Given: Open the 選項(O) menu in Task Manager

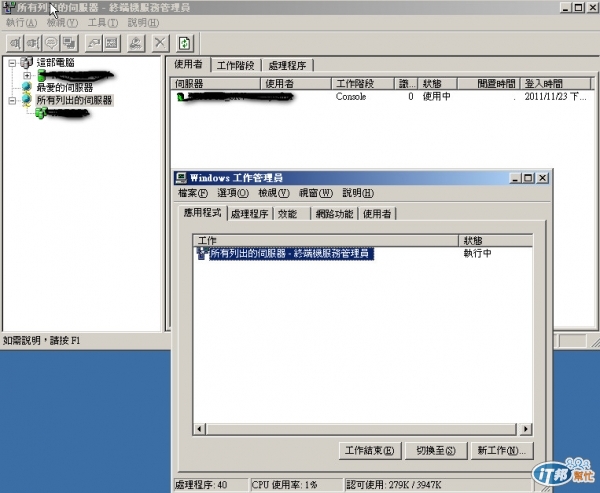Looking at the screenshot, I should tap(233, 193).
